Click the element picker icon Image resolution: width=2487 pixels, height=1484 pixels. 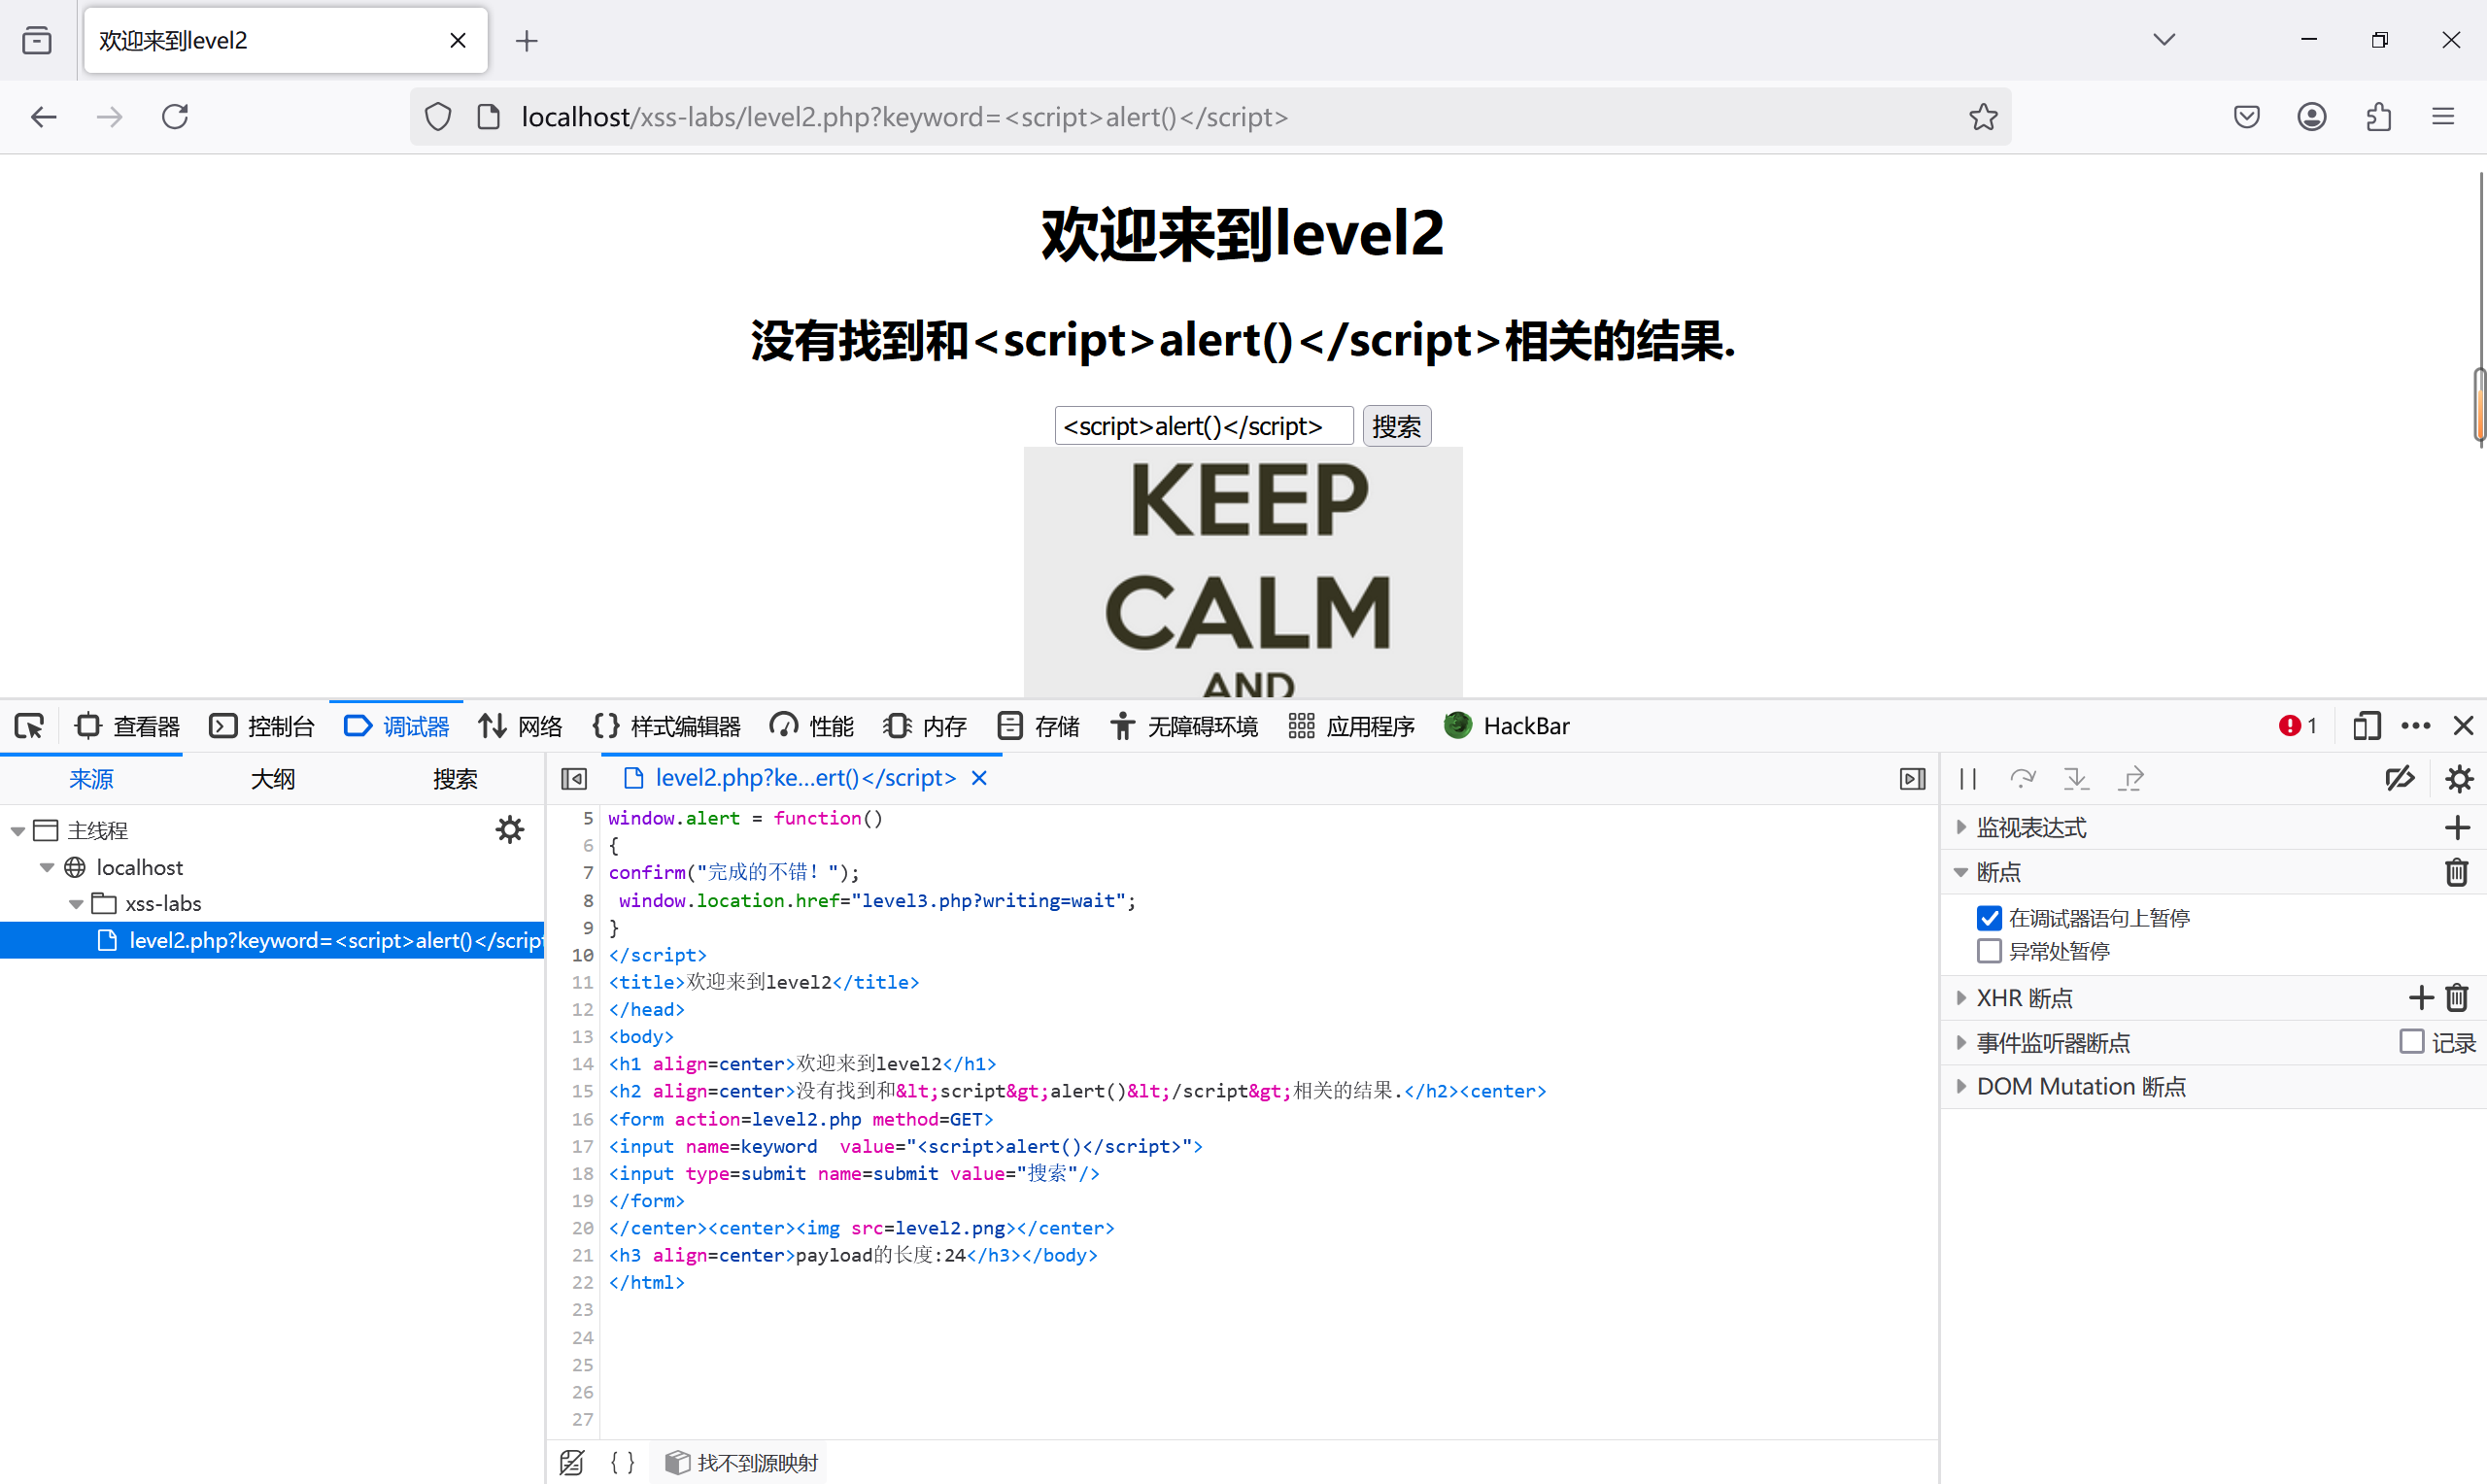click(29, 726)
